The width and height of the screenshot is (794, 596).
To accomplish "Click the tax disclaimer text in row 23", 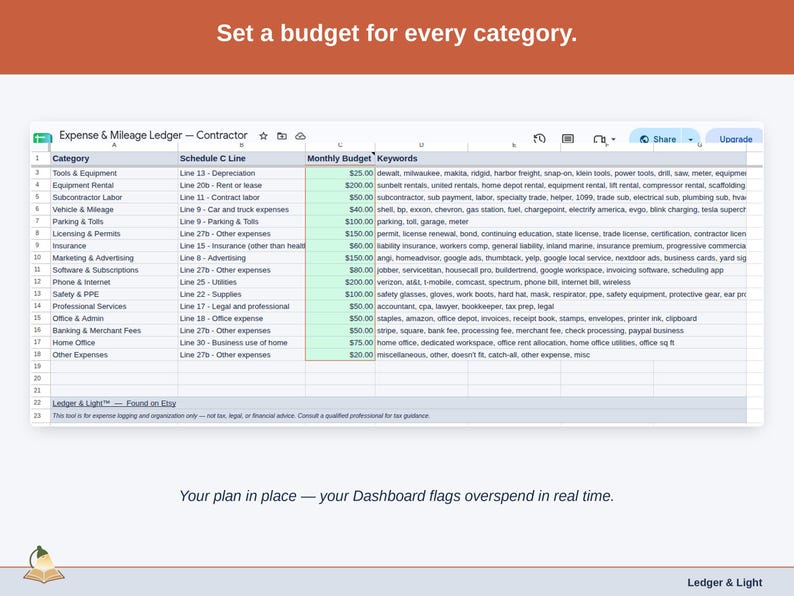I will pos(241,416).
